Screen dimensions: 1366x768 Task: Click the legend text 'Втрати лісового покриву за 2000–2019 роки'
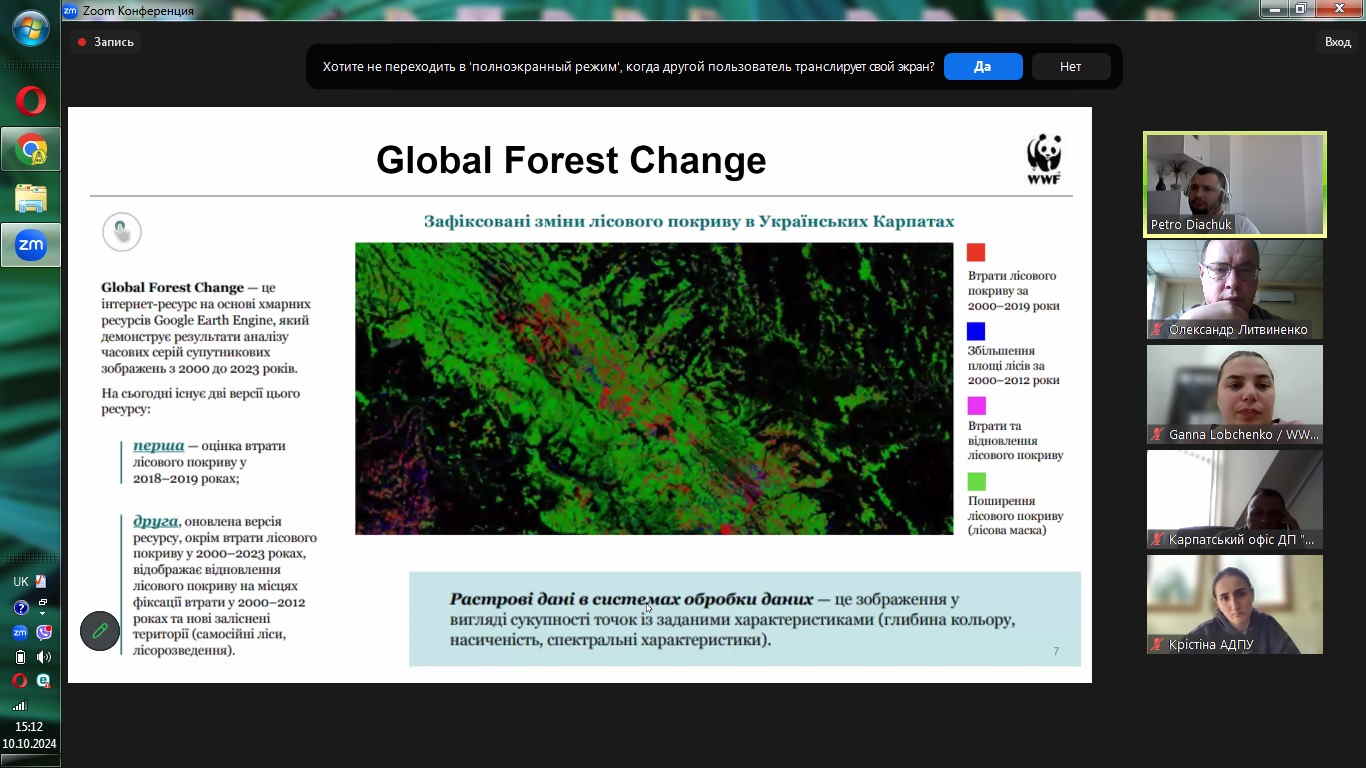click(1014, 291)
